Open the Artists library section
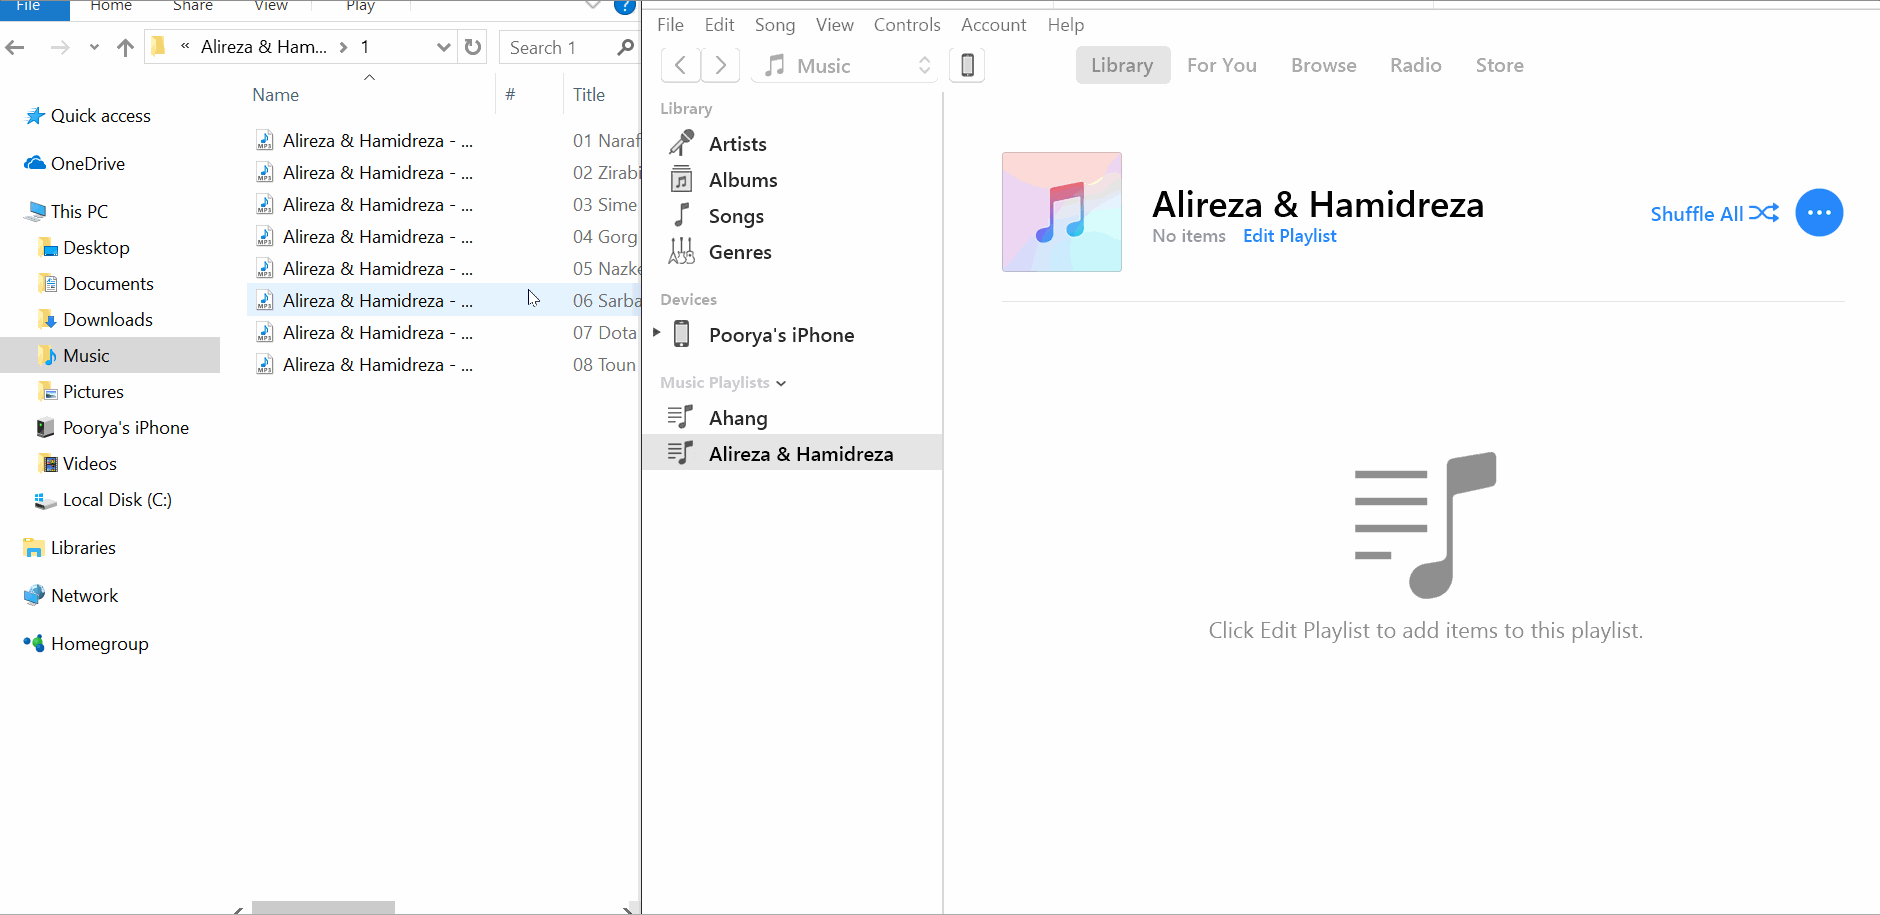 (737, 144)
